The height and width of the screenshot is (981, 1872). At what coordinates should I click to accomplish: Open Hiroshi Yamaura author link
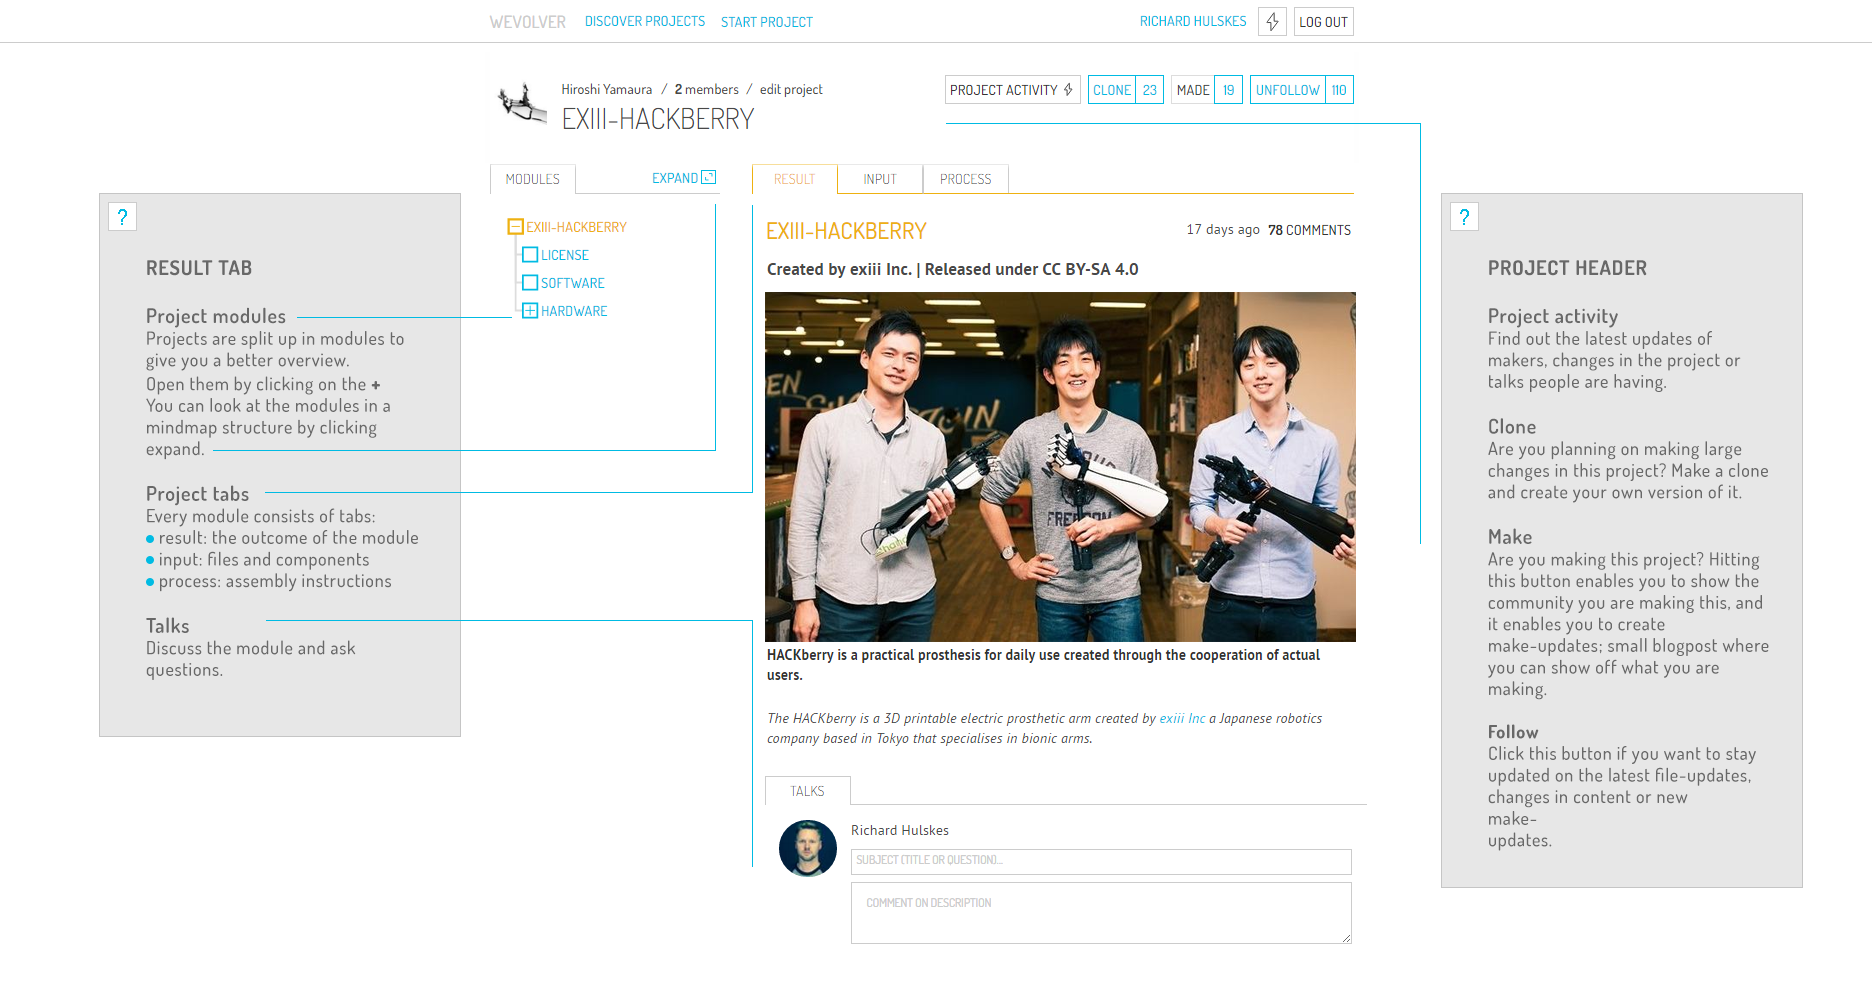click(607, 89)
